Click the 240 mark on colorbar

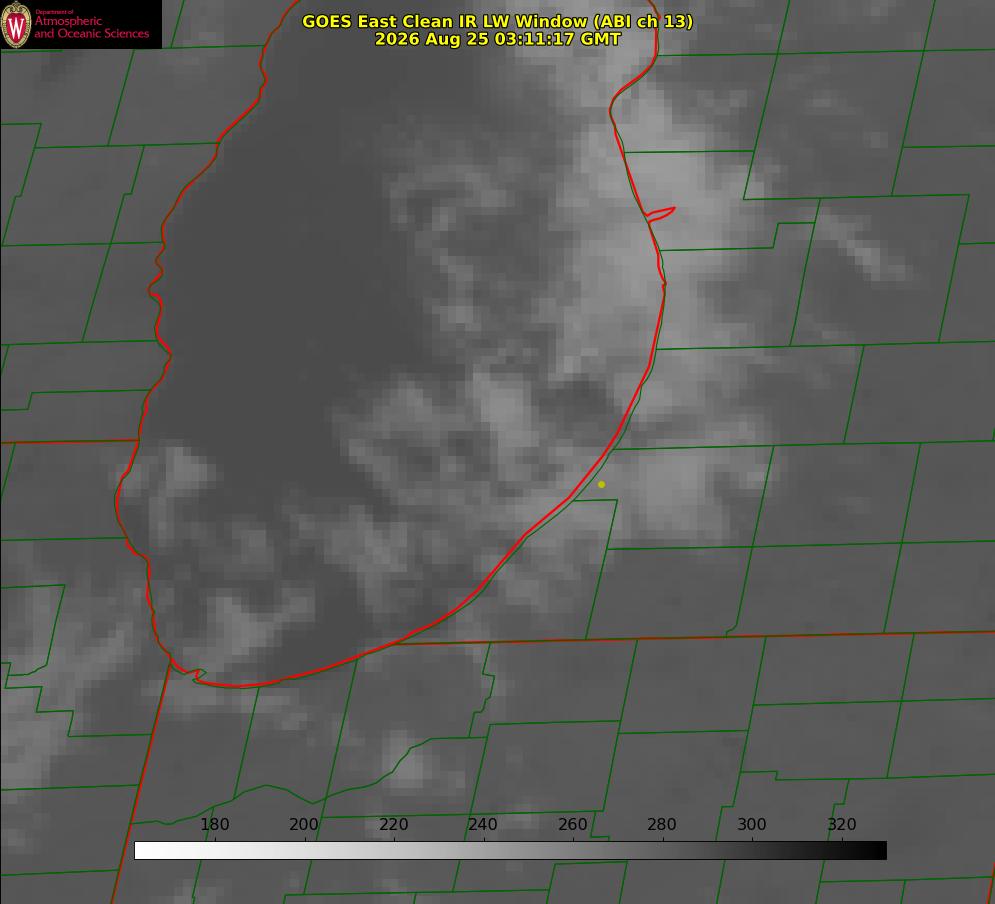[483, 824]
